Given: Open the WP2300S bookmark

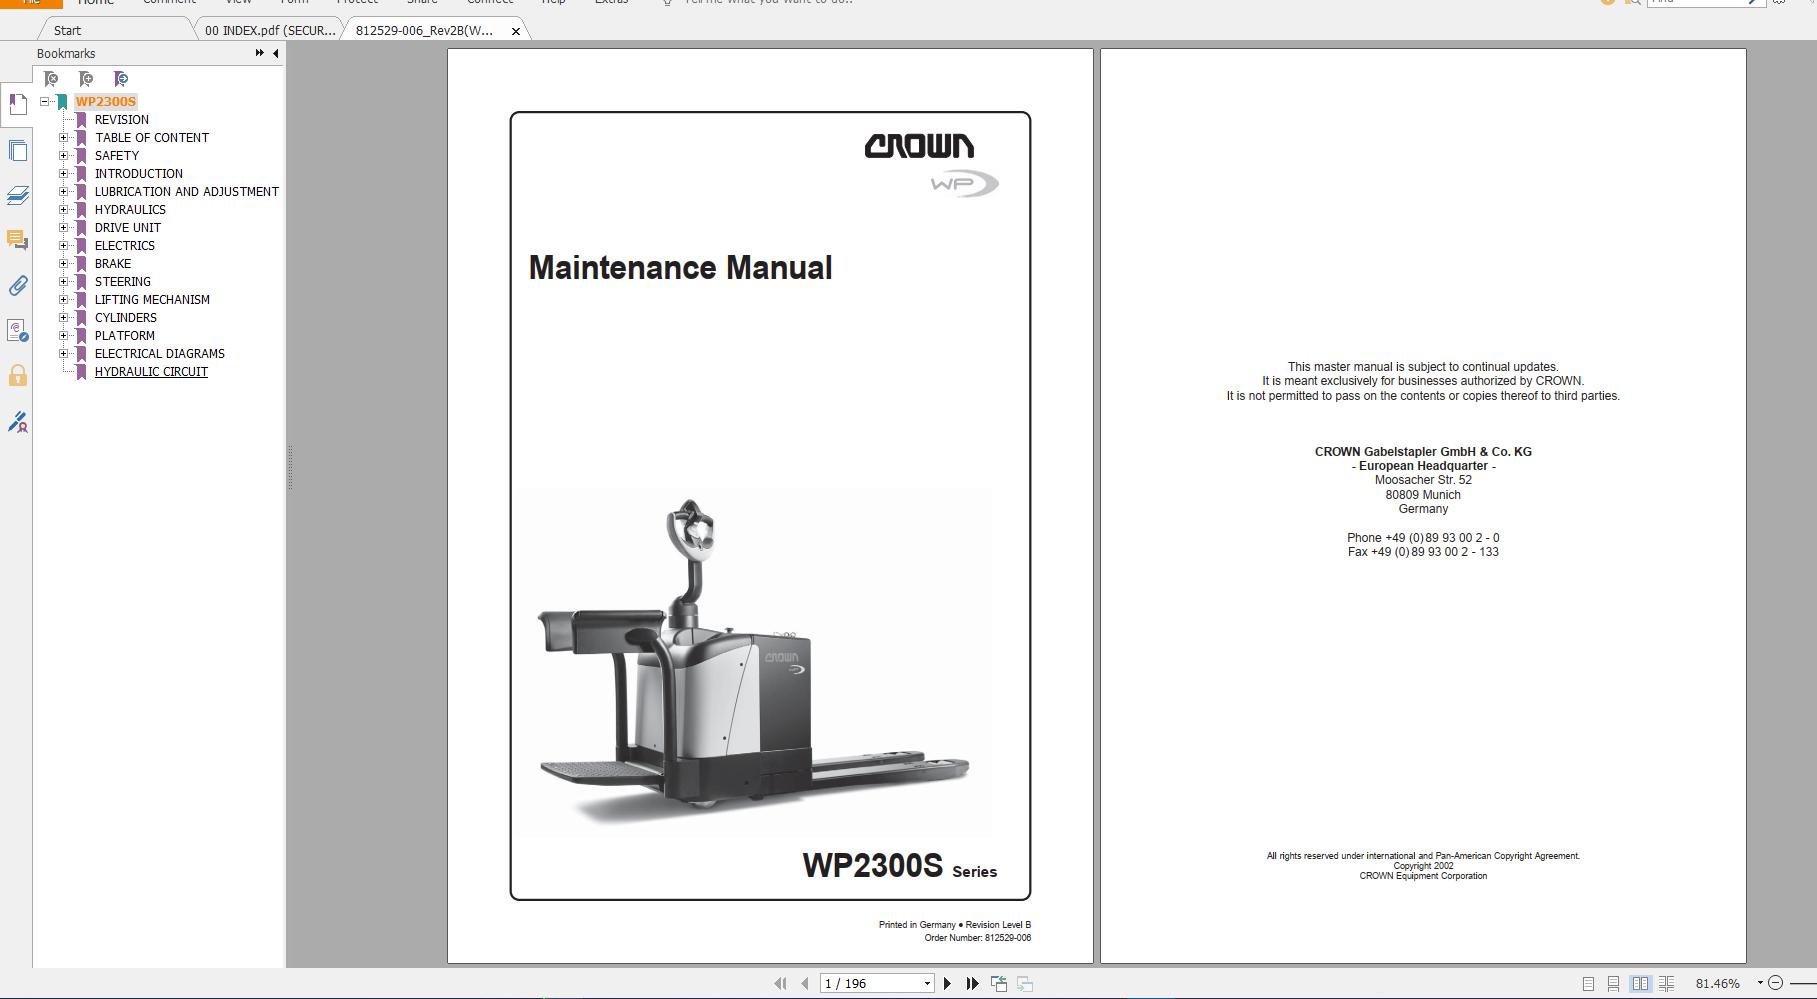Looking at the screenshot, I should [105, 101].
